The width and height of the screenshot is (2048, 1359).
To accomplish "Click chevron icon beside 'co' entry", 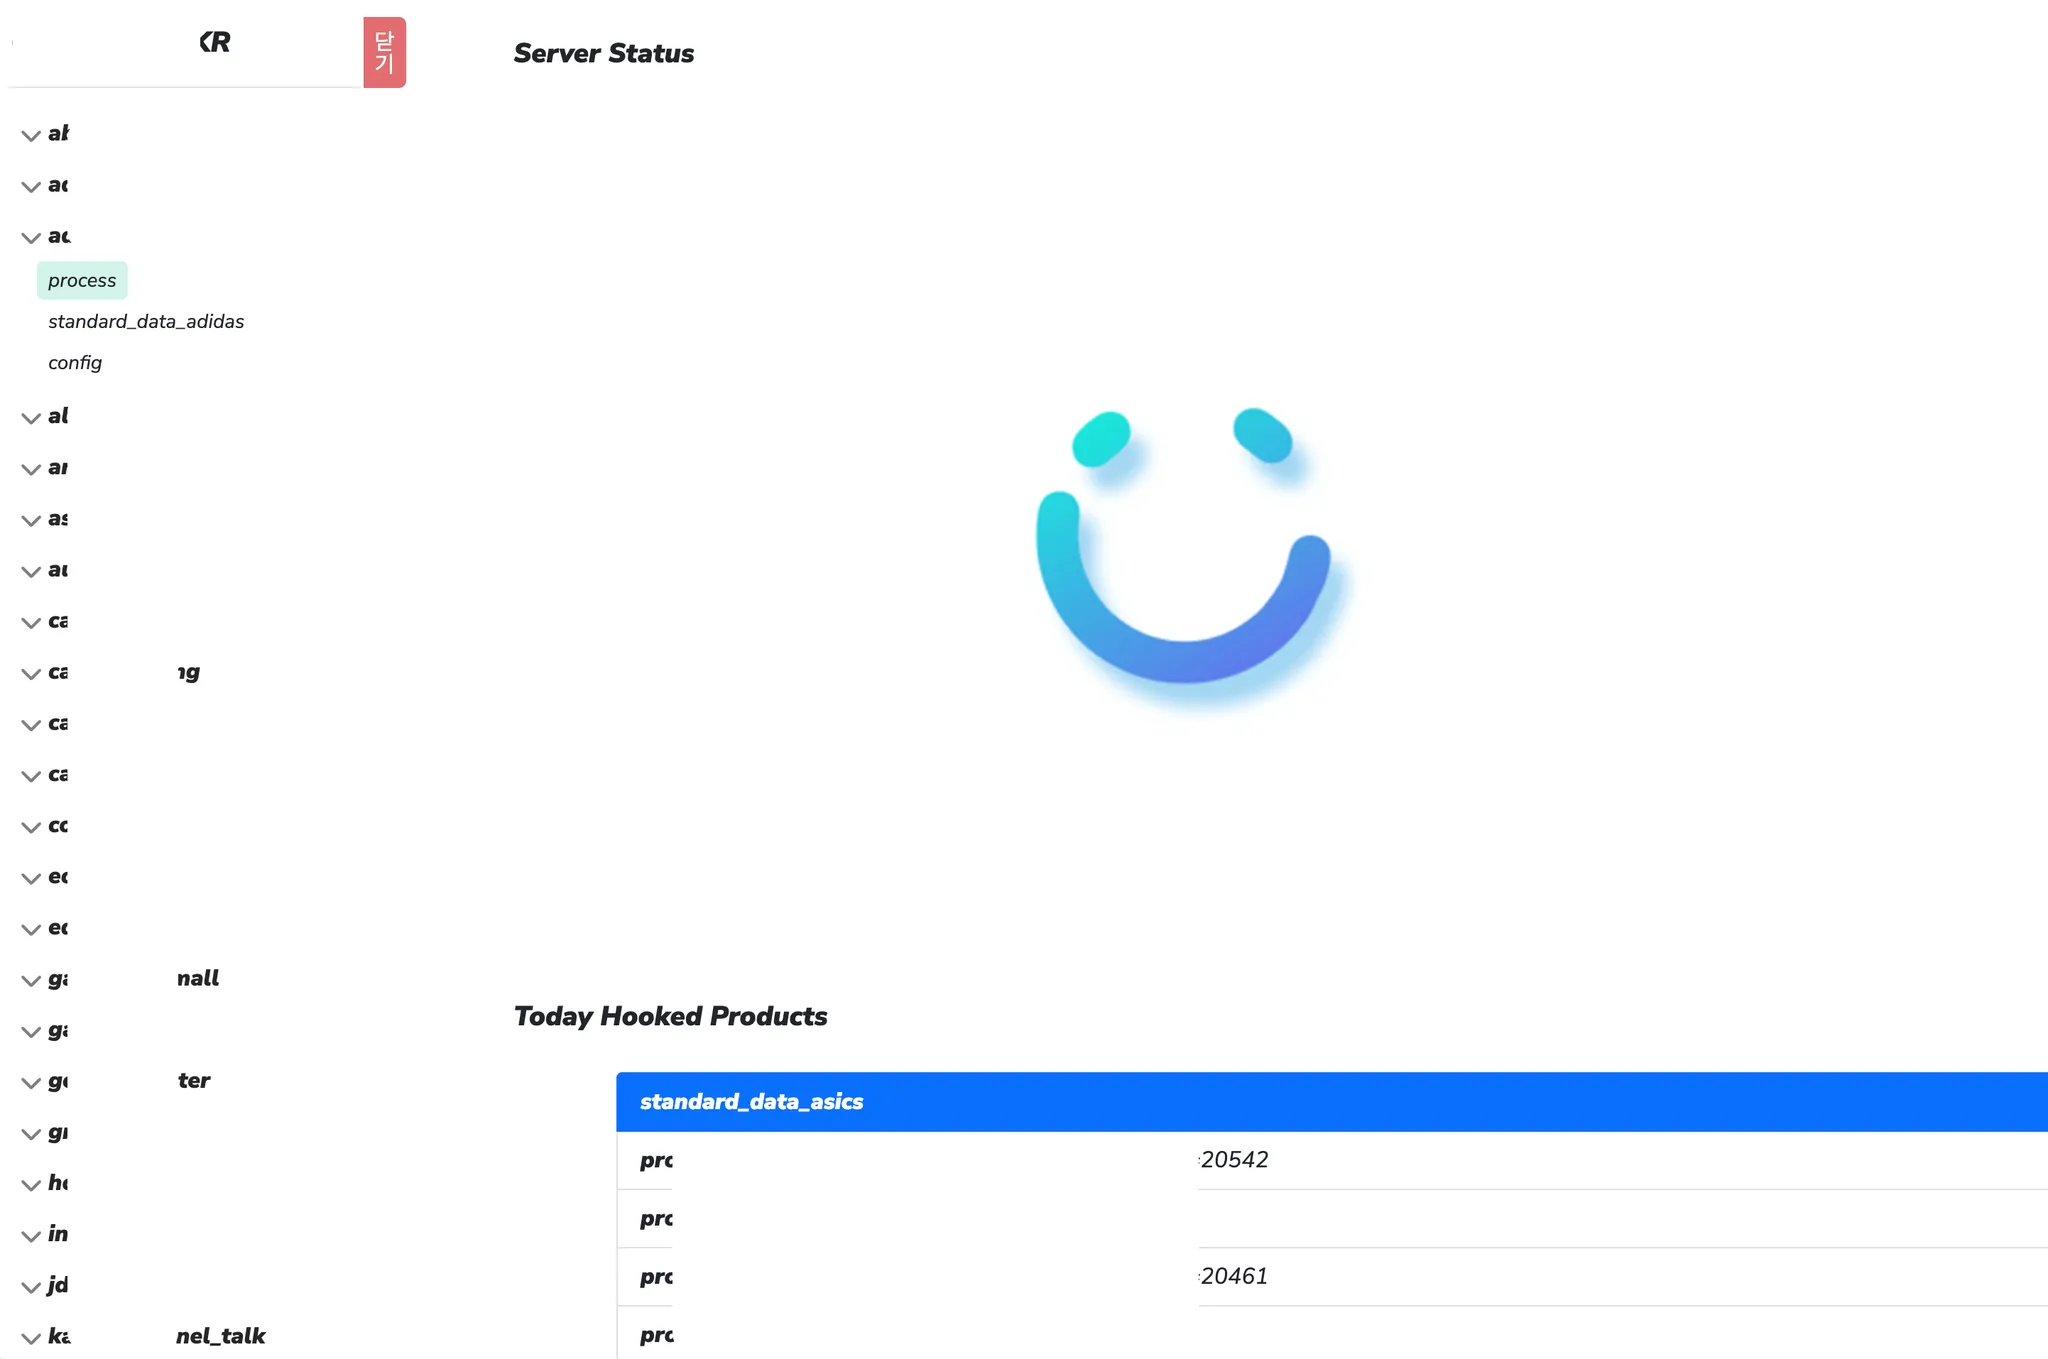I will [31, 827].
